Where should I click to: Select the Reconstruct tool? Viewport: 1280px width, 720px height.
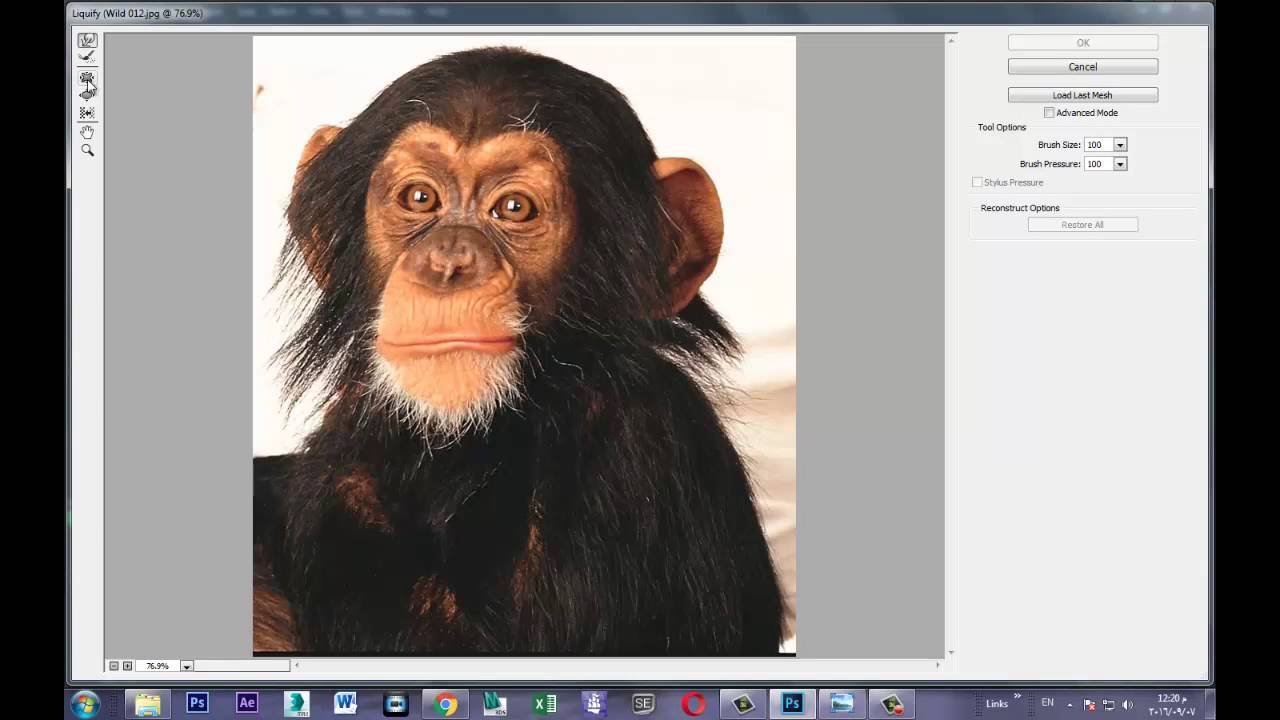point(87,57)
